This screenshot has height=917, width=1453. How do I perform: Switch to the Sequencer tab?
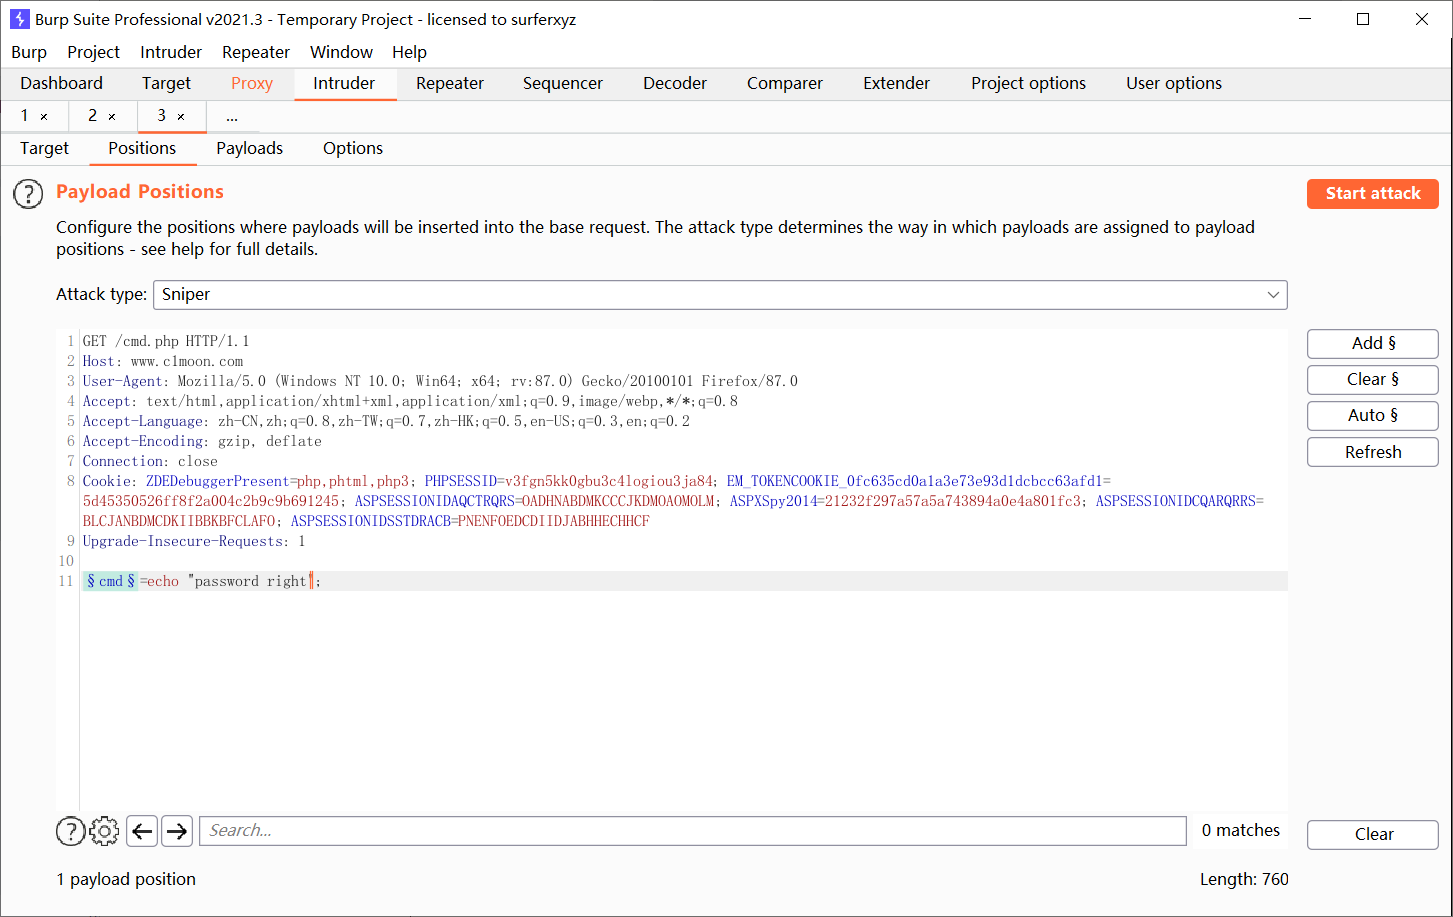(x=563, y=84)
